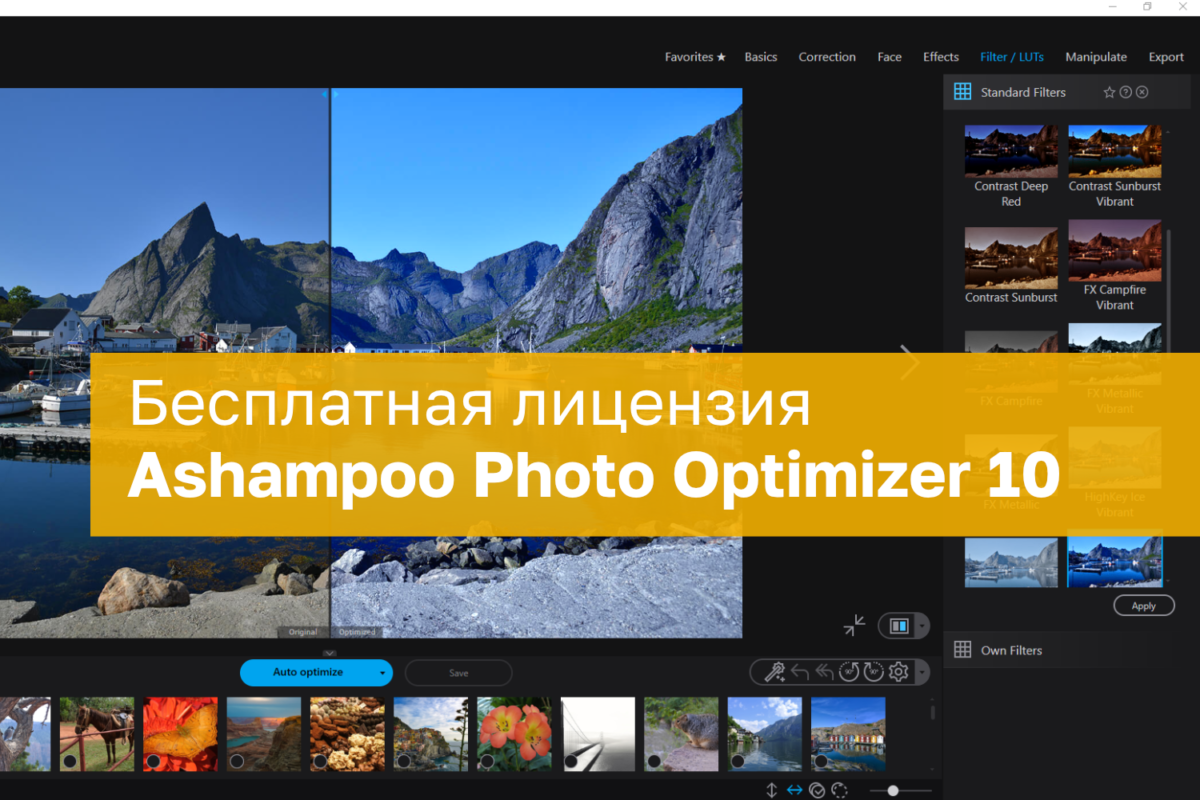The image size is (1200, 800).
Task: Click the fit-to-view shrink arrows icon
Action: point(855,625)
